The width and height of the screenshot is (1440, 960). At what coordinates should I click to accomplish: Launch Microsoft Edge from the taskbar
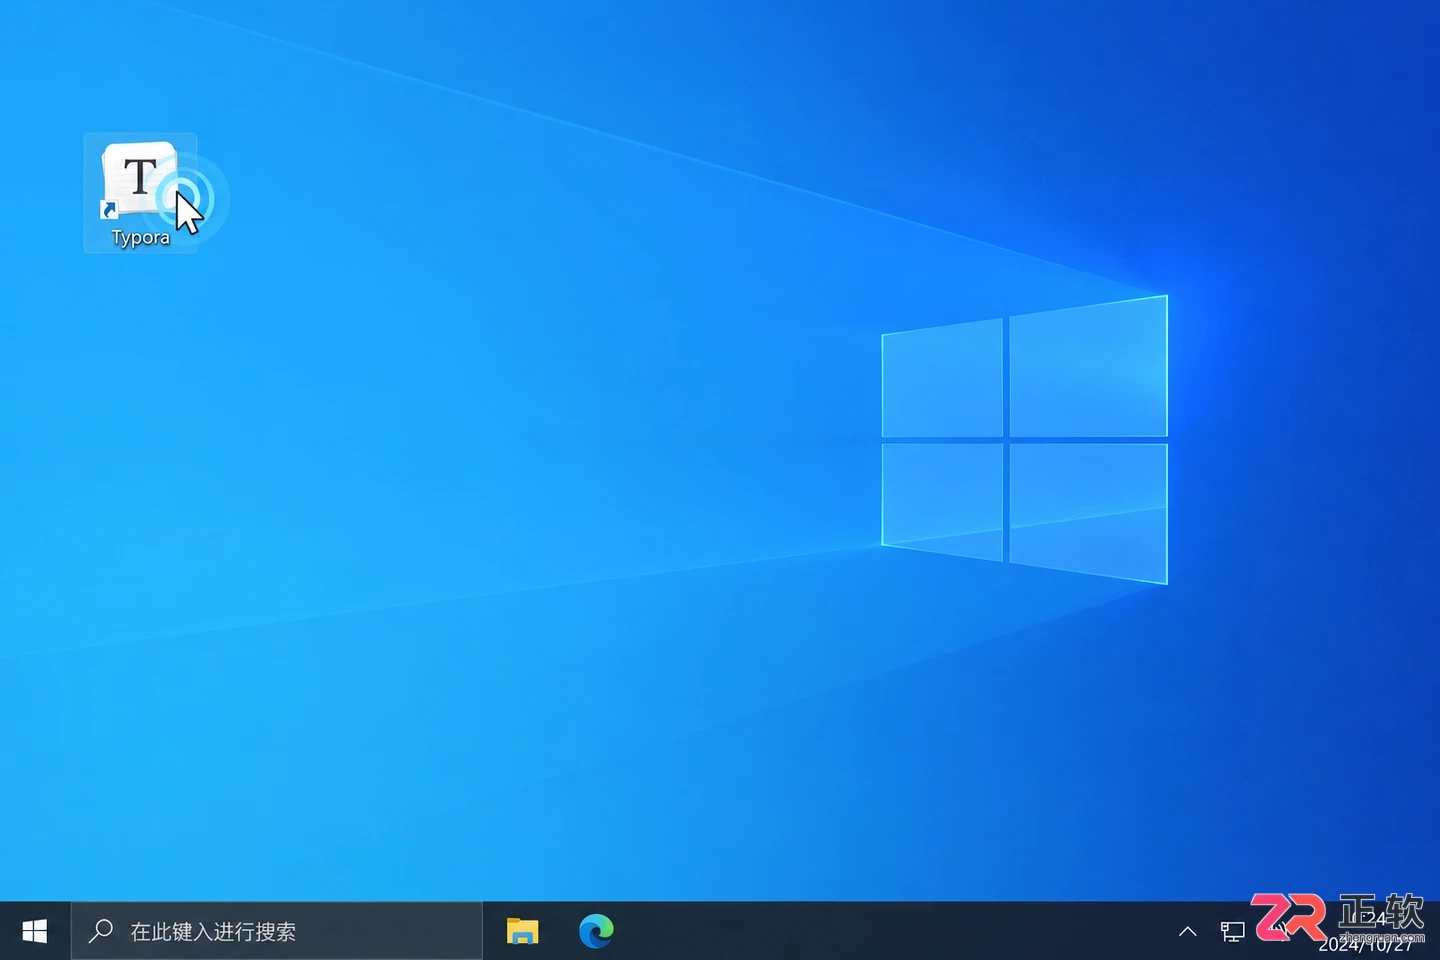pyautogui.click(x=596, y=931)
